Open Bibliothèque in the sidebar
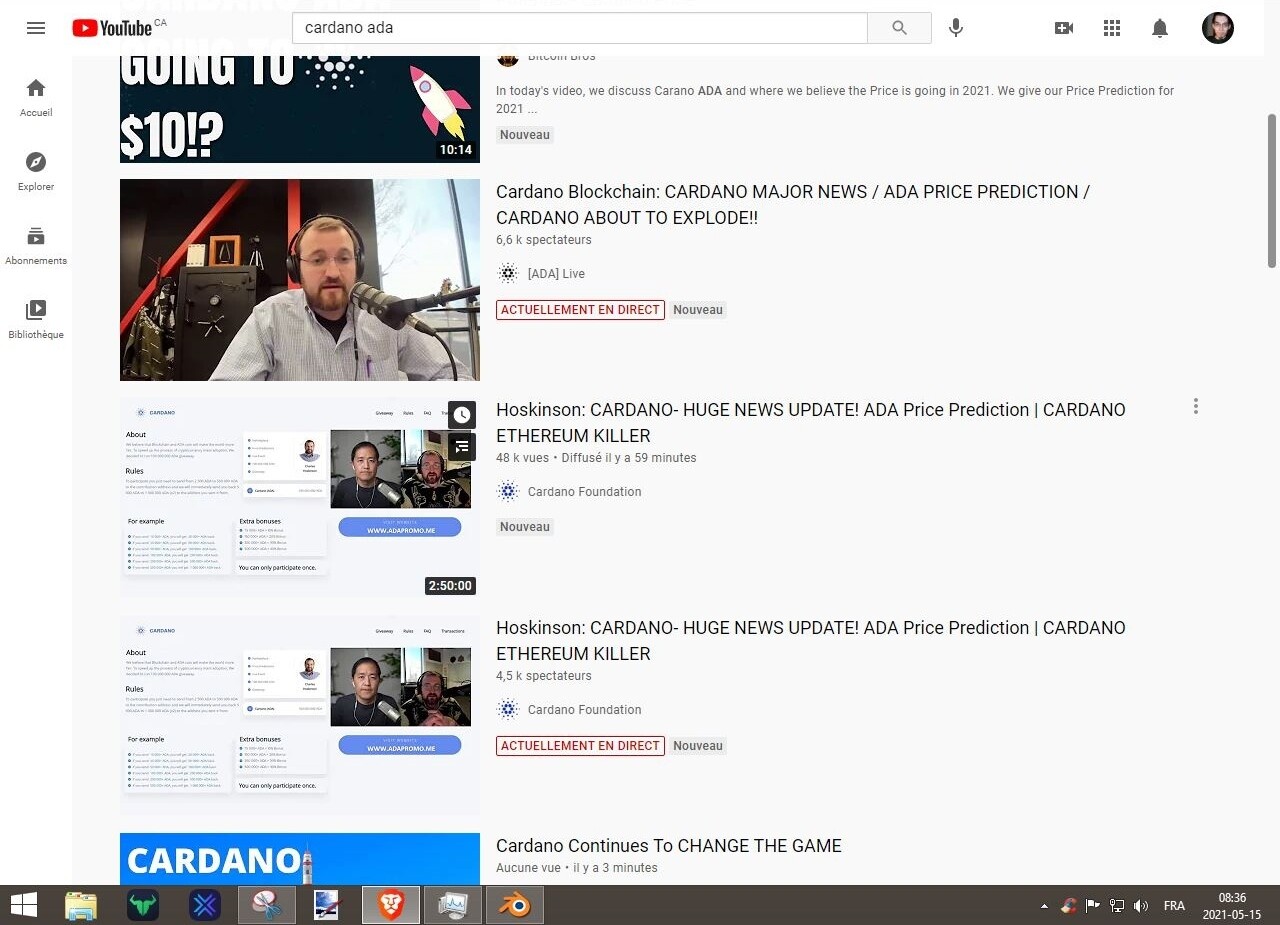Screen dimensions: 1280x925 (x=36, y=320)
